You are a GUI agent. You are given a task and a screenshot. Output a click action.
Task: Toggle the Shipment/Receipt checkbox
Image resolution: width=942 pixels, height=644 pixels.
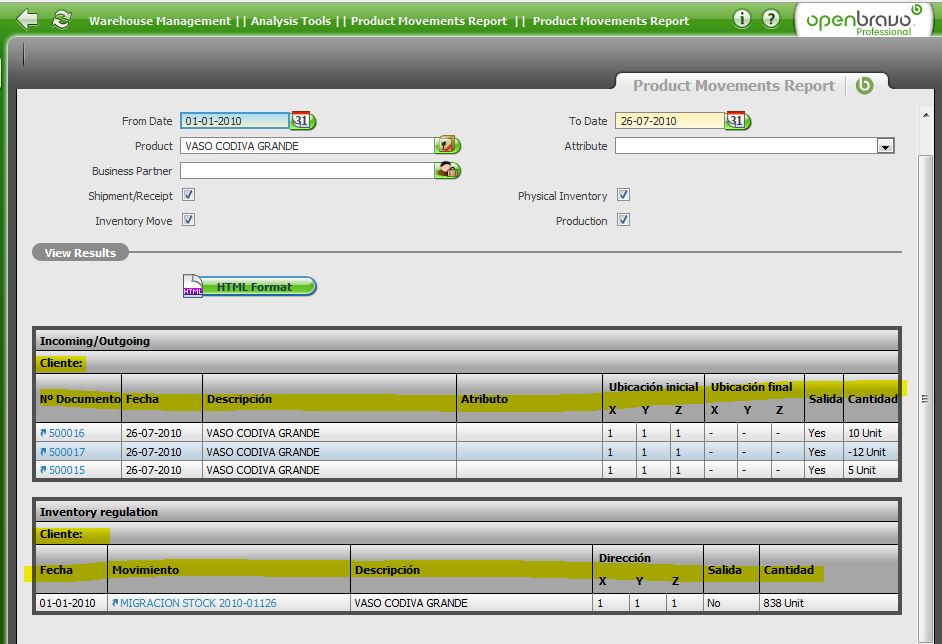(188, 195)
